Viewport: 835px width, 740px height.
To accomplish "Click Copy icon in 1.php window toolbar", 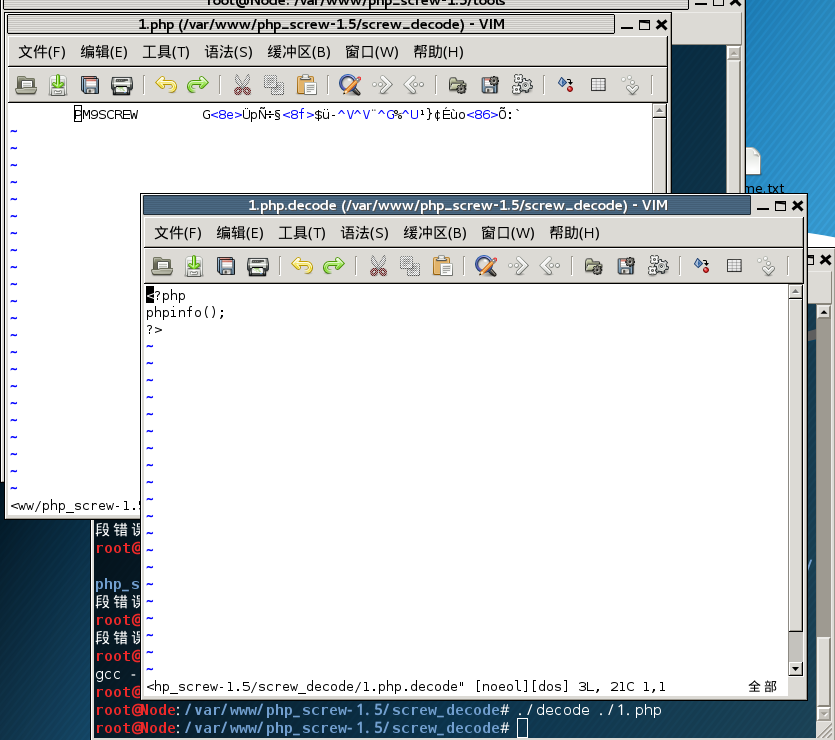I will pyautogui.click(x=274, y=85).
